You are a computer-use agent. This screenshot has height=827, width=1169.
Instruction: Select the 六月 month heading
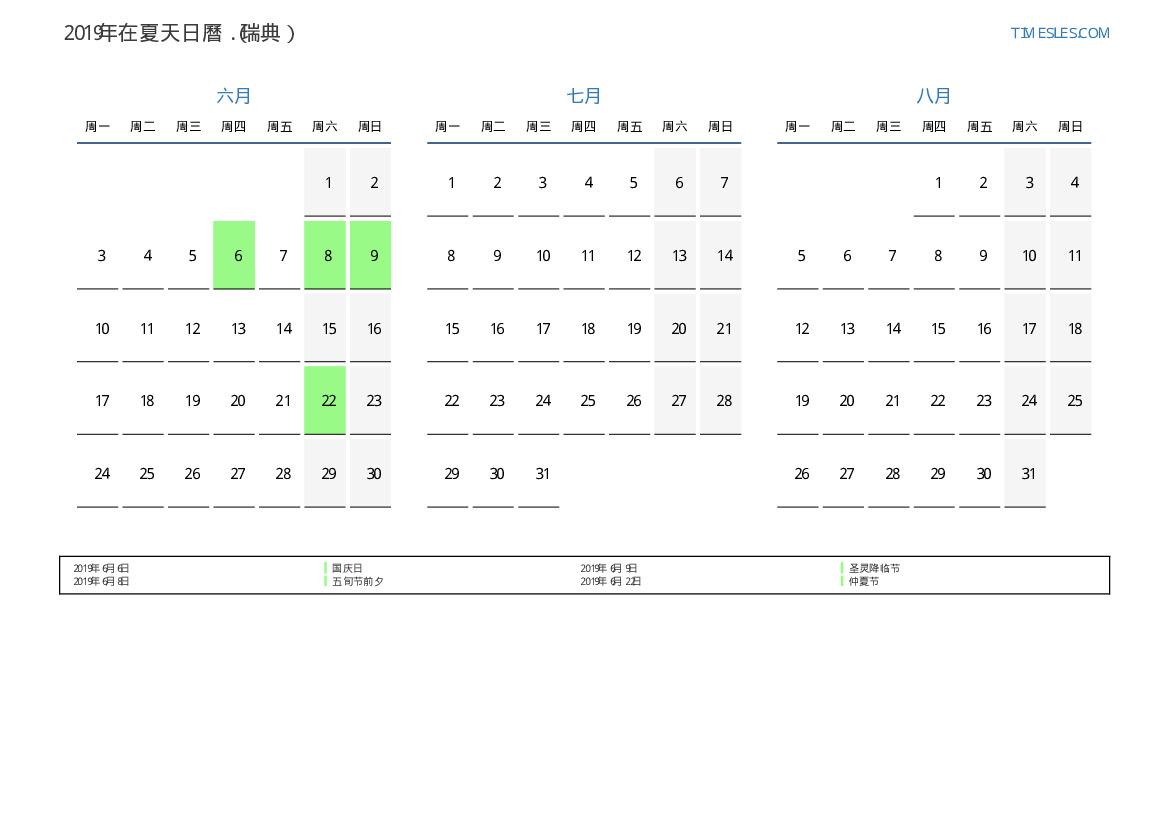(234, 96)
